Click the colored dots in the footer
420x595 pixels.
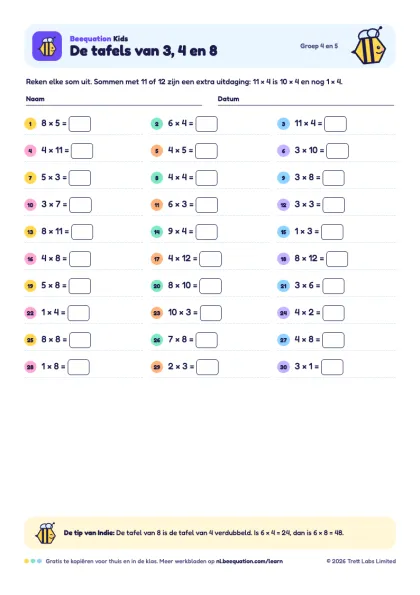coord(33,561)
